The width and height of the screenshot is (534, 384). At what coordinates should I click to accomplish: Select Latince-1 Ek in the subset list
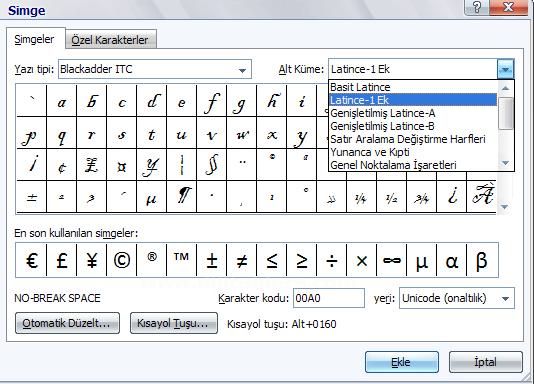tap(413, 100)
